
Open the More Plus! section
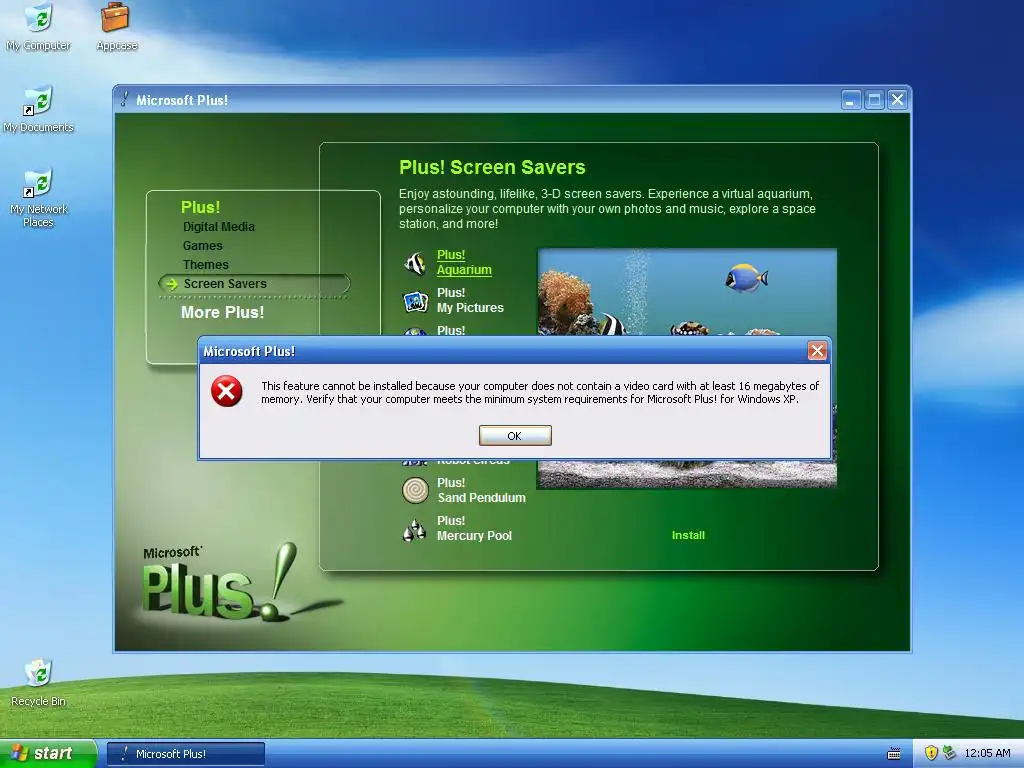tap(223, 312)
